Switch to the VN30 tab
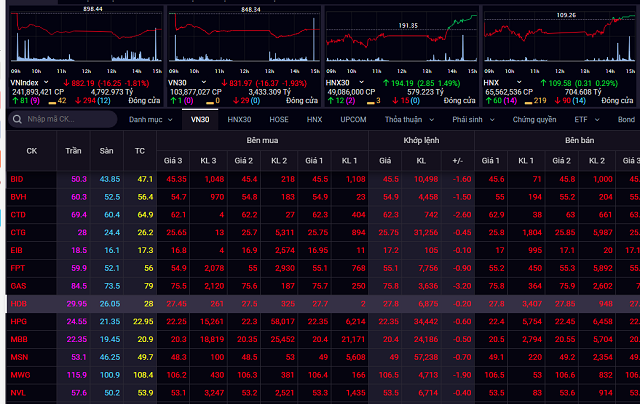 pos(201,120)
